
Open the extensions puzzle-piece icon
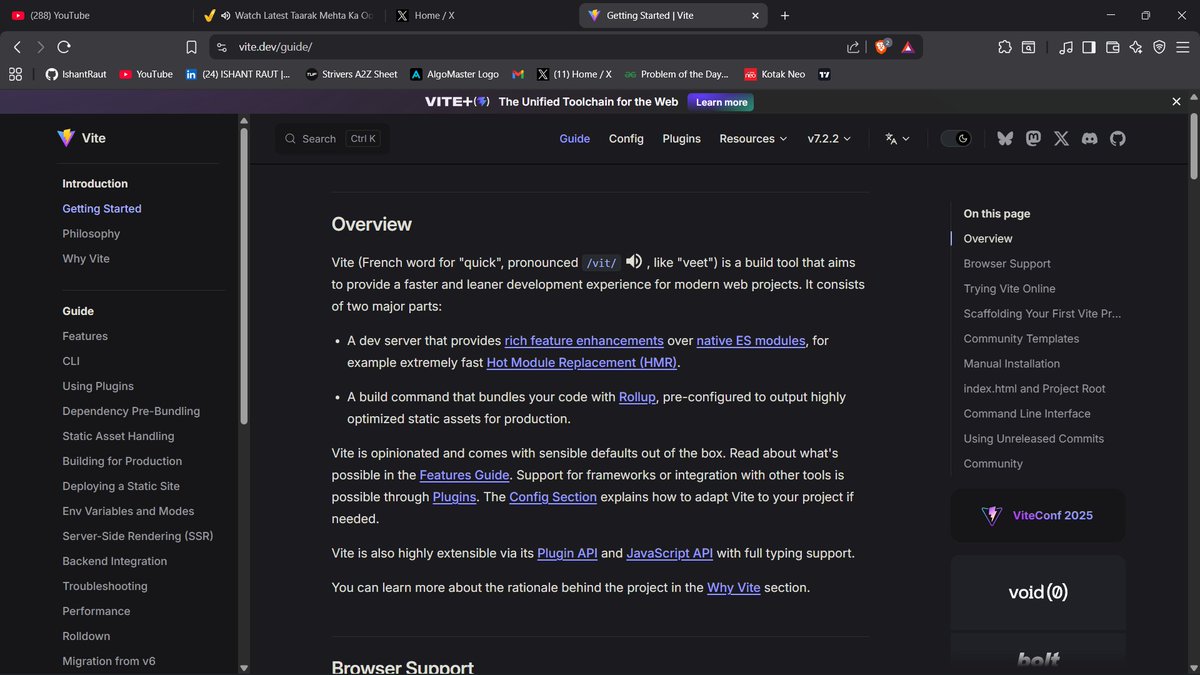[1004, 47]
